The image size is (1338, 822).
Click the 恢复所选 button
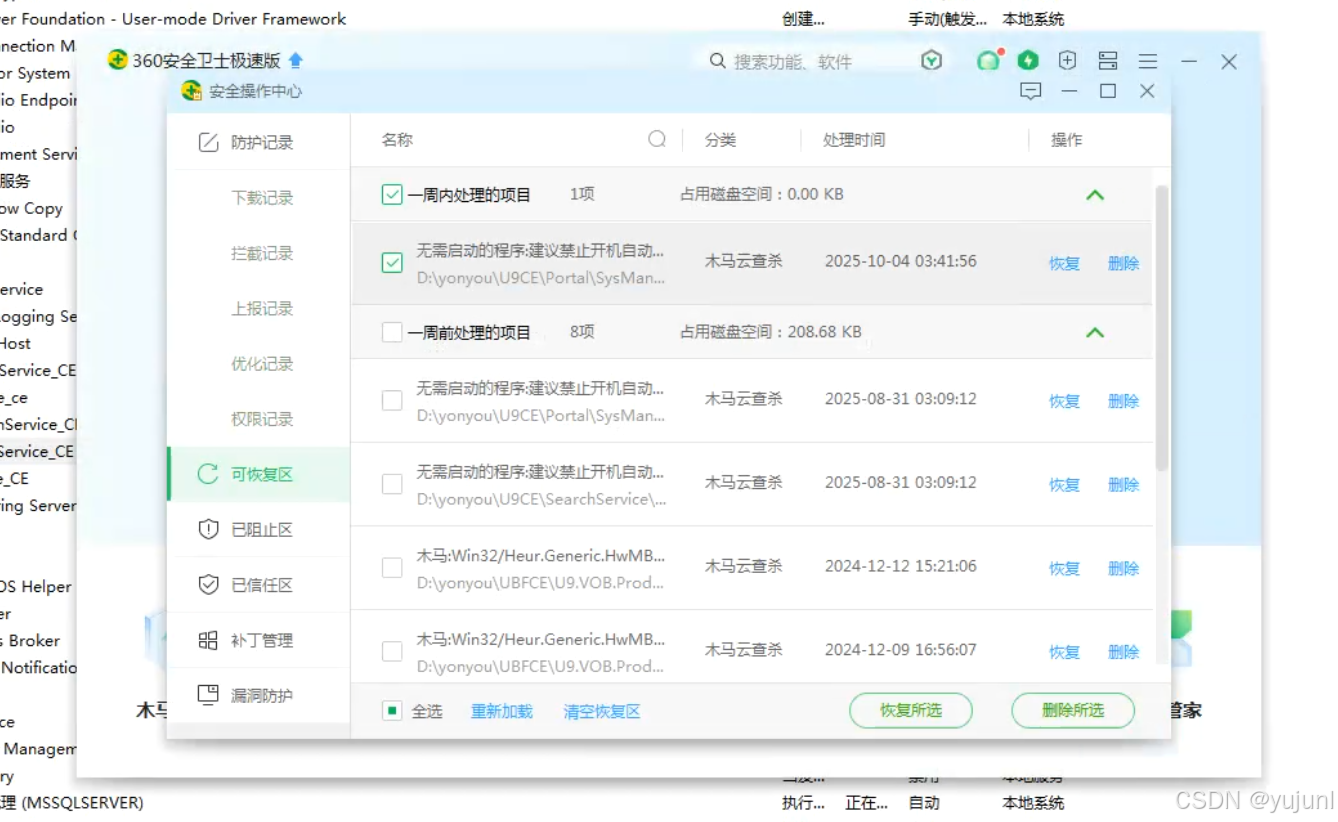click(x=911, y=710)
